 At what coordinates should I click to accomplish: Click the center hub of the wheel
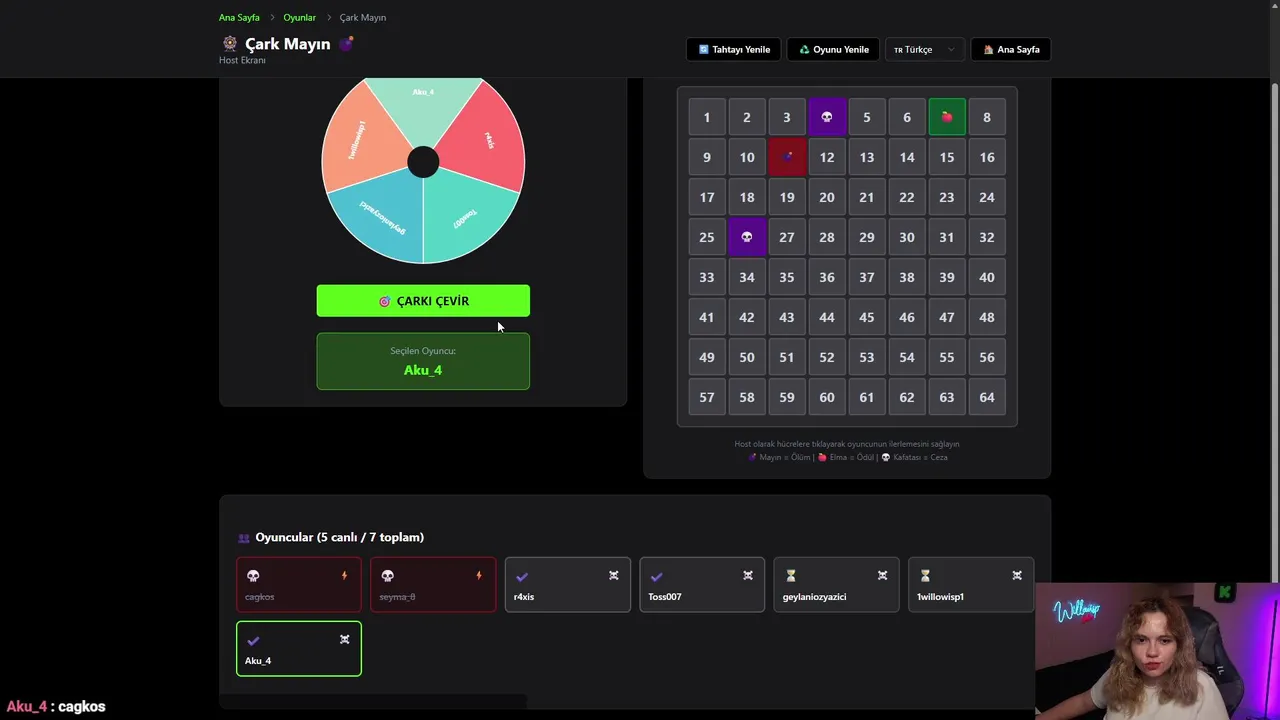click(x=423, y=162)
